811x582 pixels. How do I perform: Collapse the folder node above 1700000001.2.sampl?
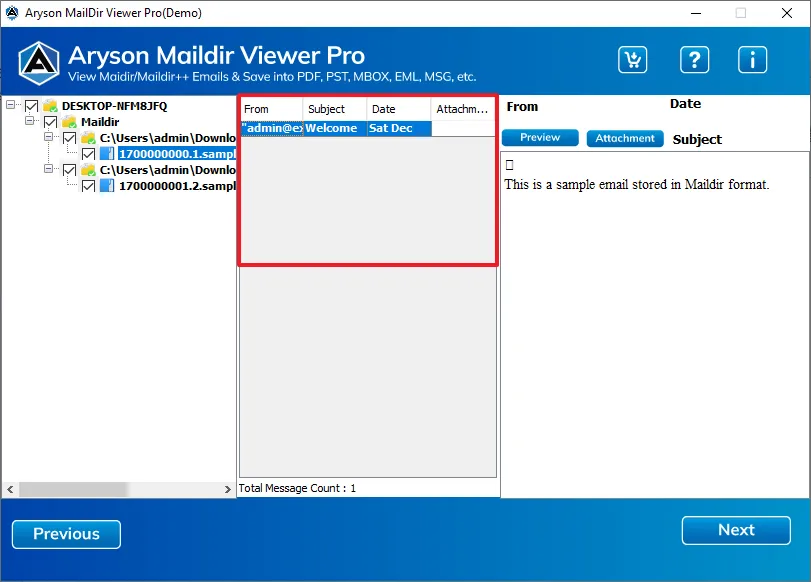[48, 169]
